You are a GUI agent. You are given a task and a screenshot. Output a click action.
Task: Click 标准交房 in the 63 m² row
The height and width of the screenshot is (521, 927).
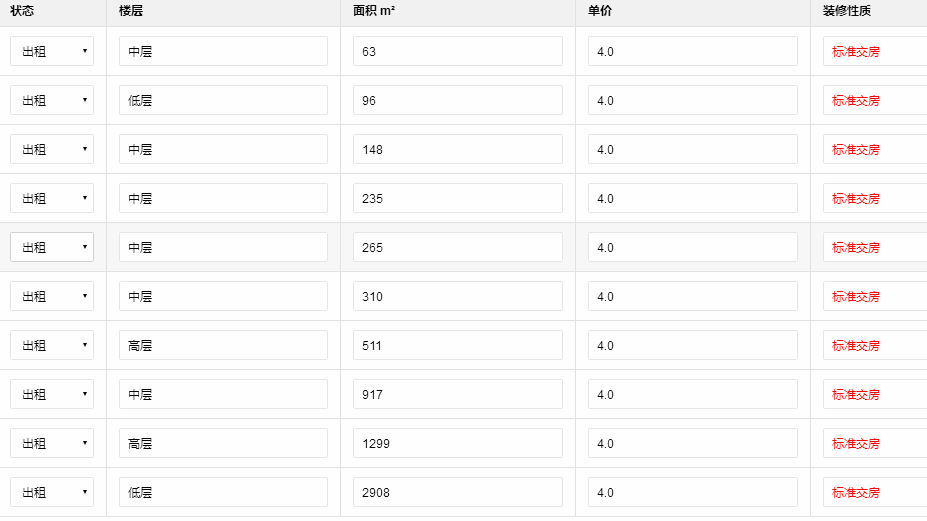(x=856, y=51)
